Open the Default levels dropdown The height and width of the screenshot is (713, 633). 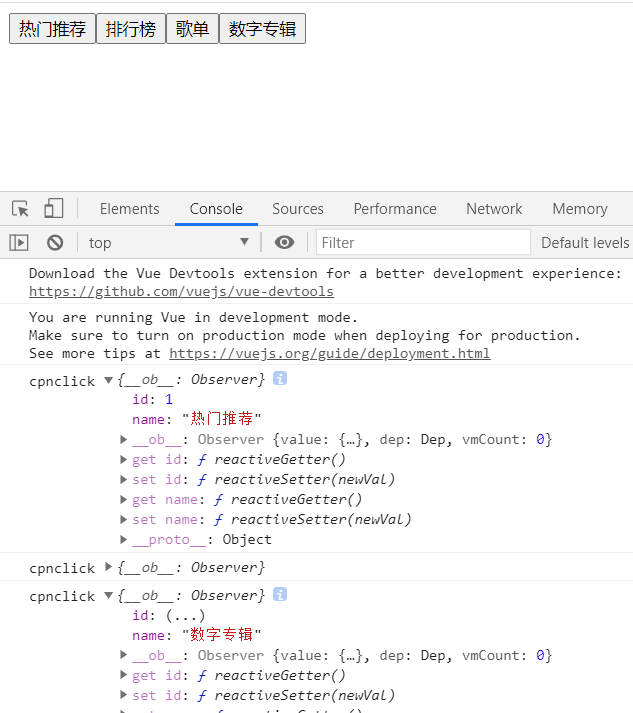[585, 243]
